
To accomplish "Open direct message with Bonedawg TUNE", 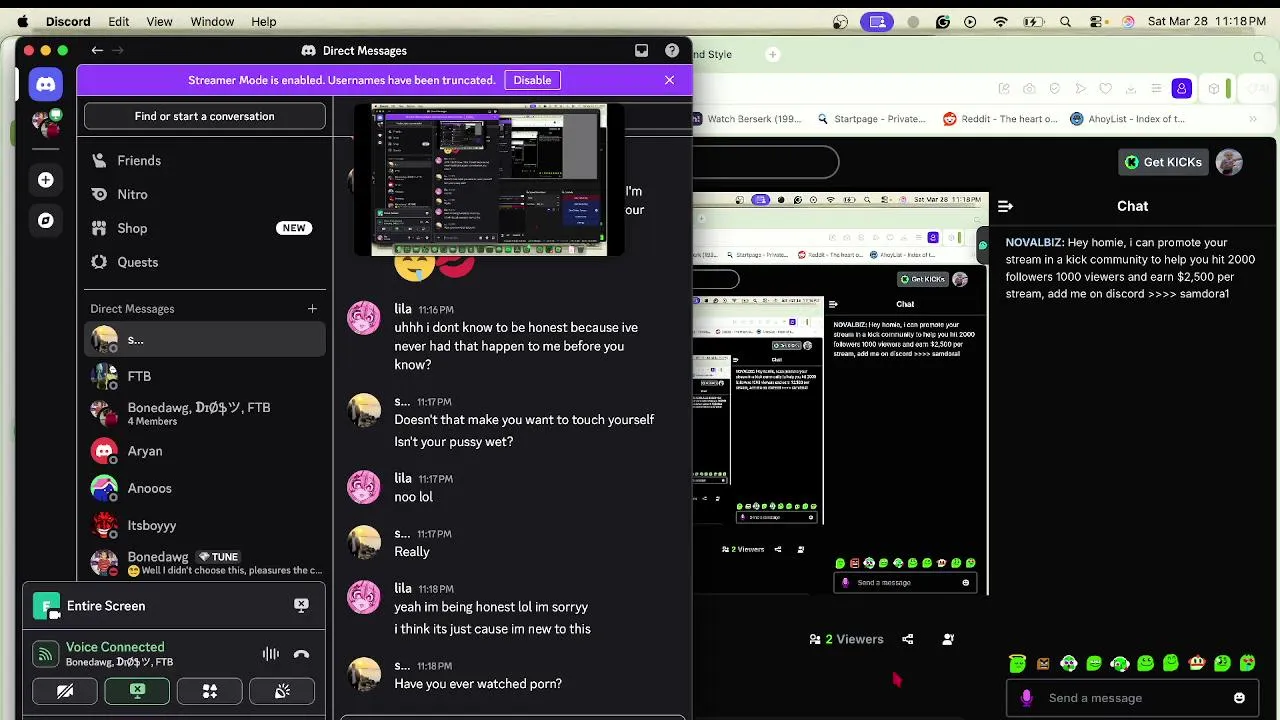I will 204,562.
